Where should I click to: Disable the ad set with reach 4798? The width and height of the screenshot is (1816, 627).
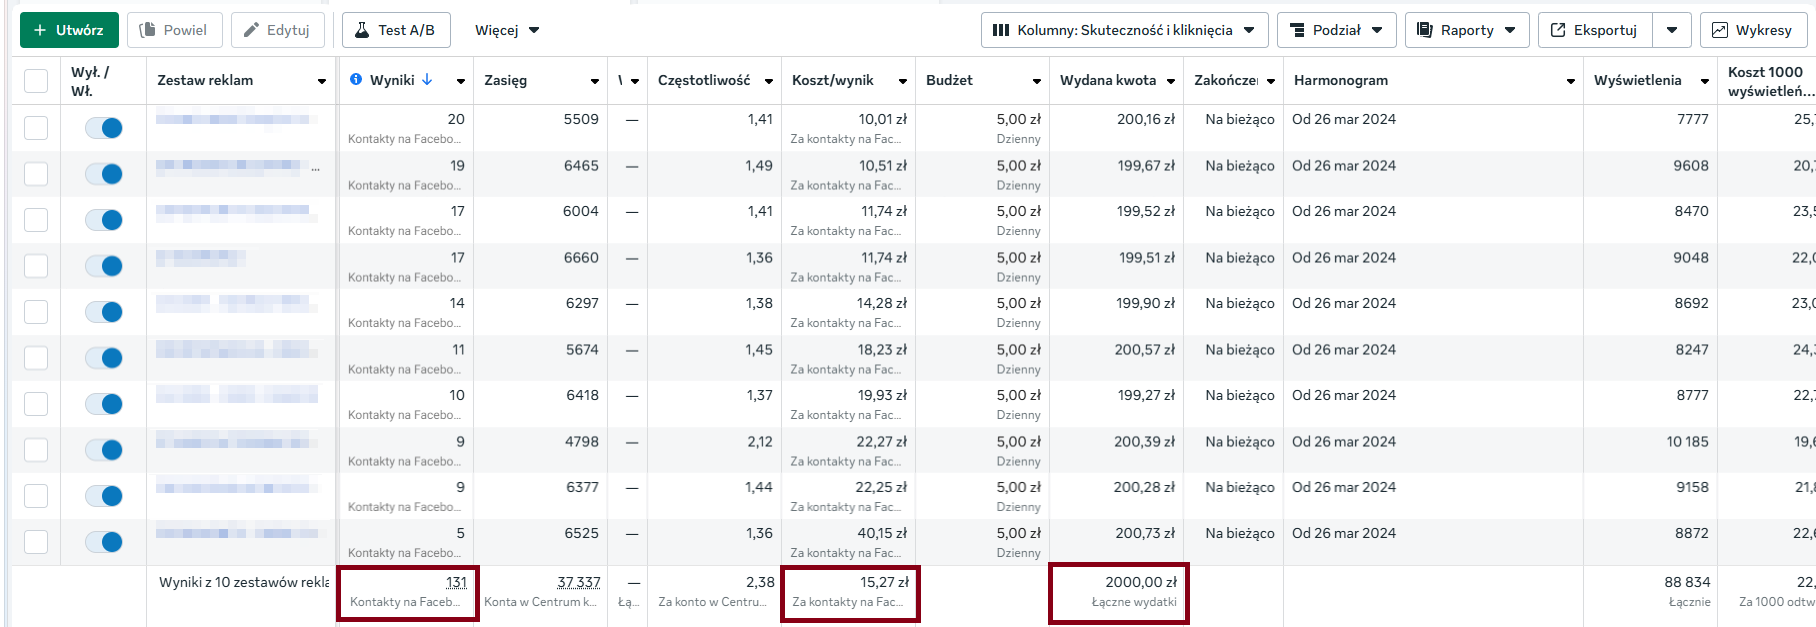pos(104,450)
